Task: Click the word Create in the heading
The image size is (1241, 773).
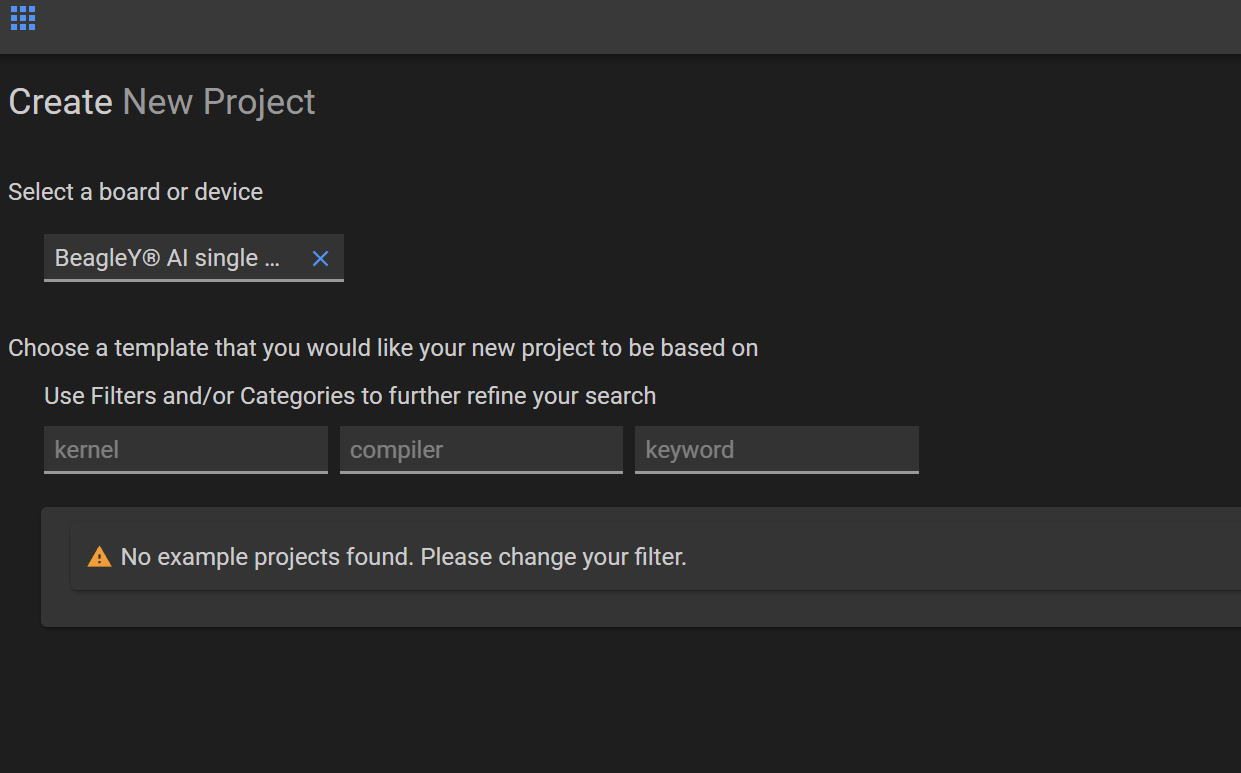Action: pyautogui.click(x=60, y=102)
